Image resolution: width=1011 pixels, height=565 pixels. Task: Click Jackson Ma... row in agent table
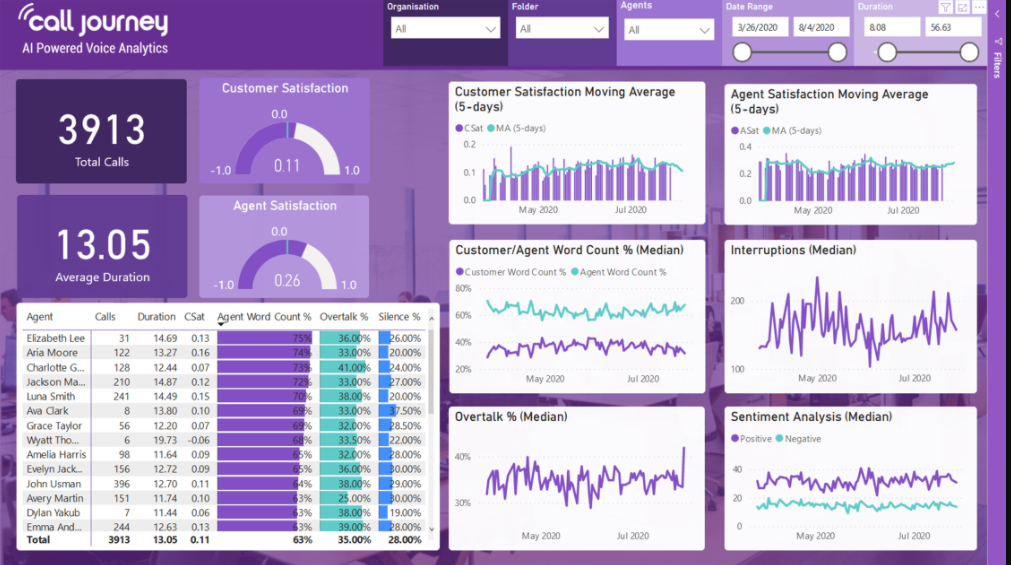(224, 382)
